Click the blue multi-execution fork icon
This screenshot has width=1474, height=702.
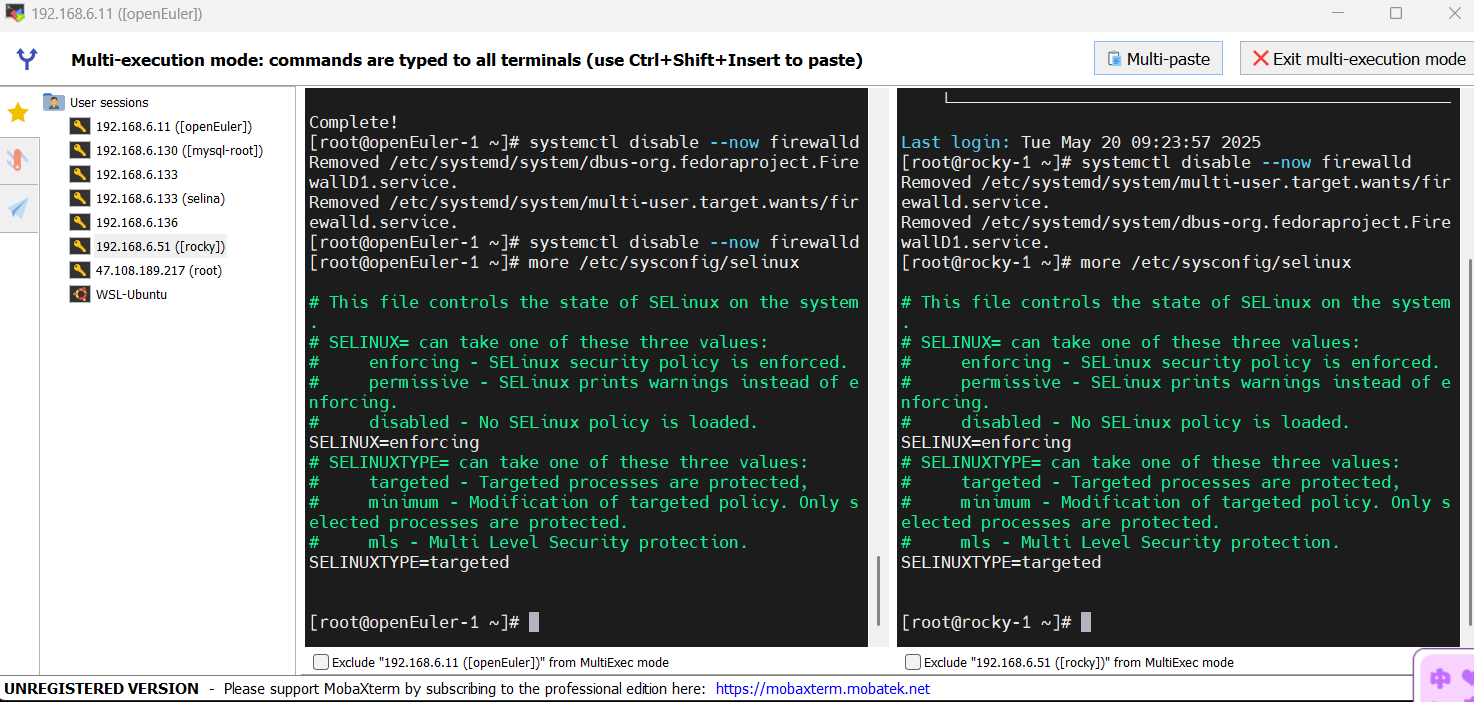click(27, 59)
